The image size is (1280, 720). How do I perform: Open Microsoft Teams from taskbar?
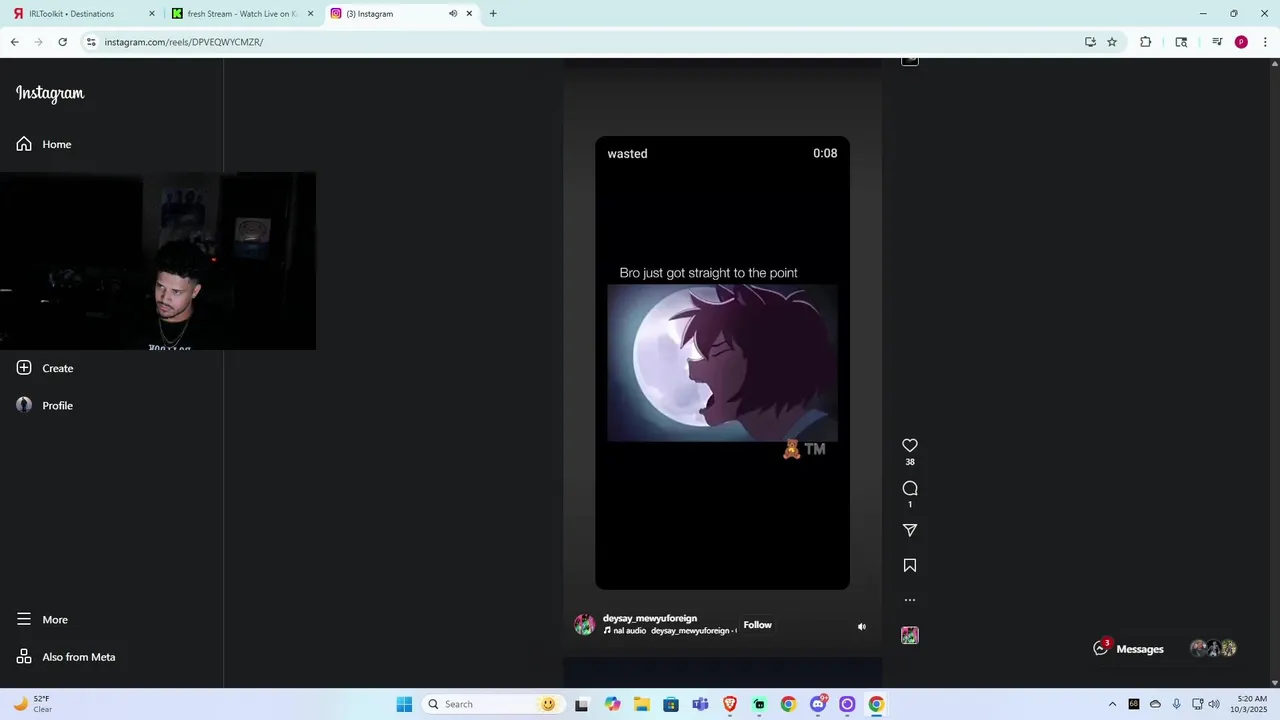(x=700, y=704)
